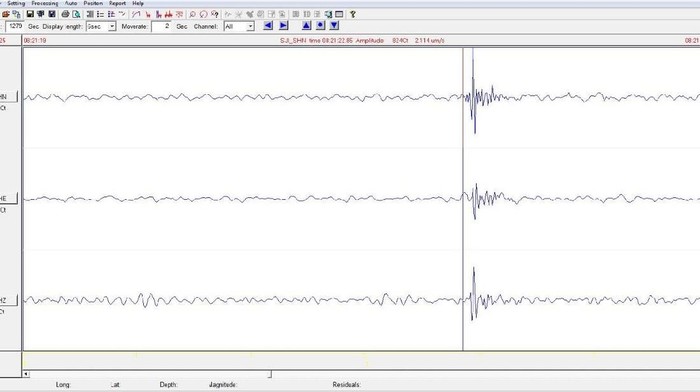Image resolution: width=700 pixels, height=392 pixels.
Task: Click the blue center dot button
Action: [x=320, y=26]
